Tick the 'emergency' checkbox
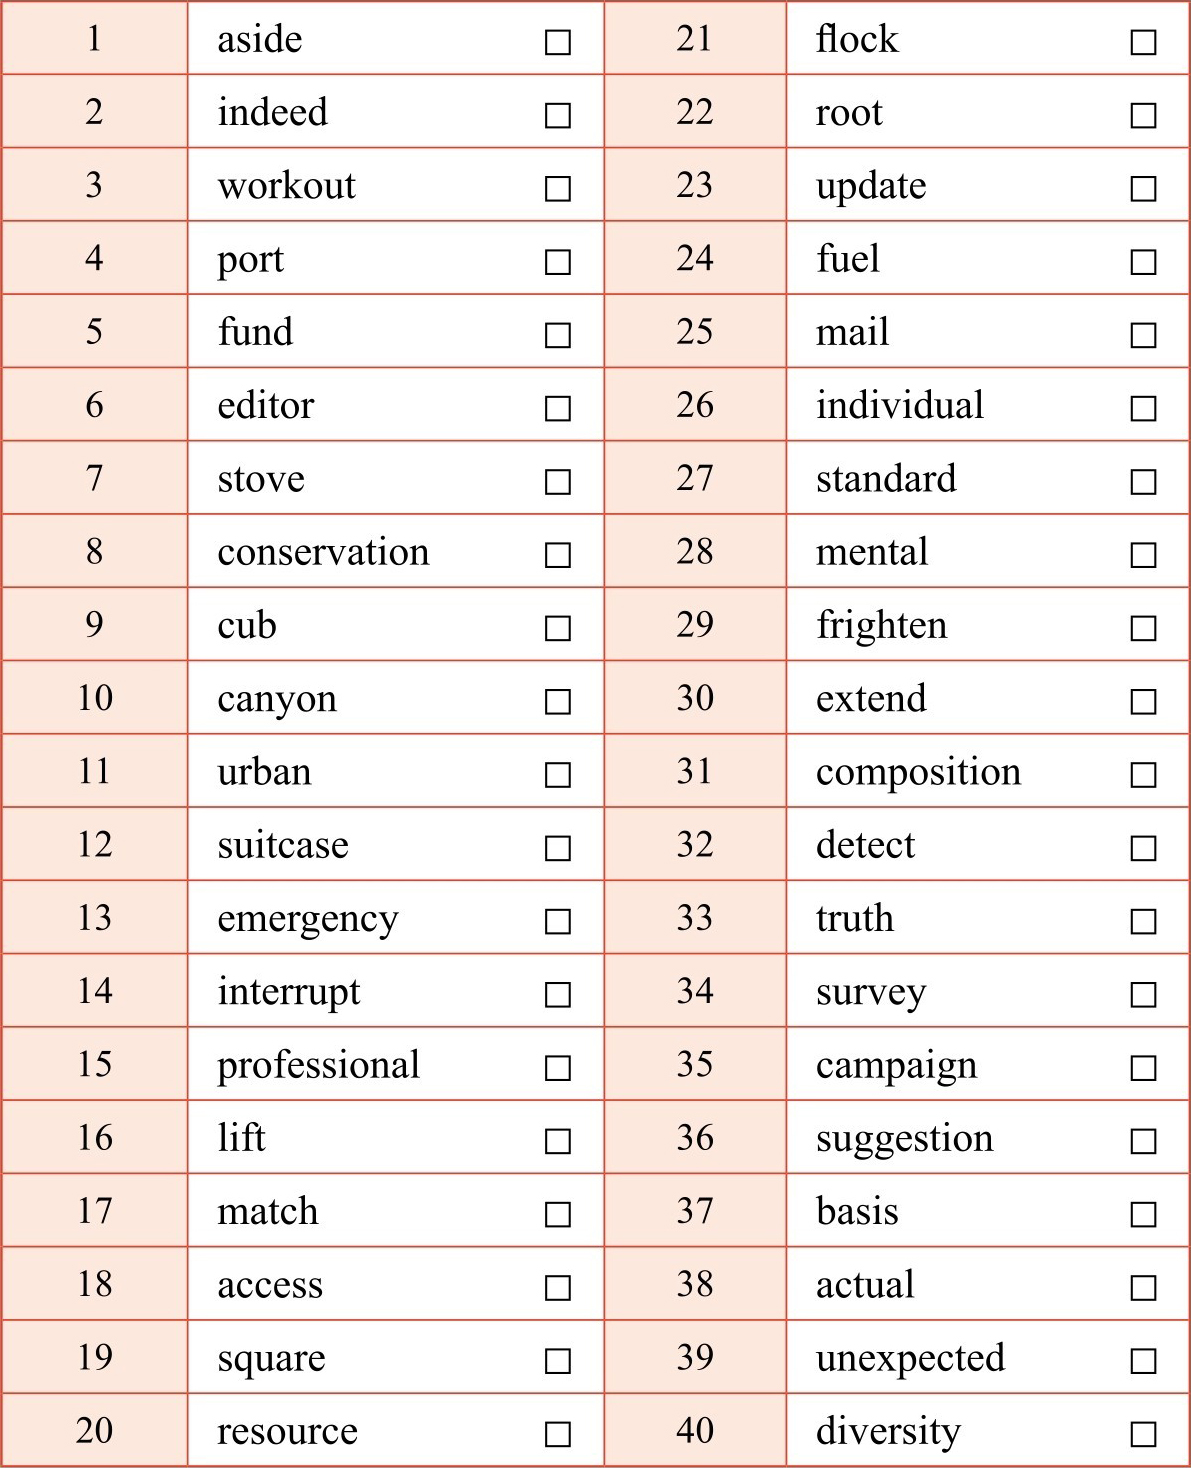The height and width of the screenshot is (1468, 1191). click(x=558, y=921)
